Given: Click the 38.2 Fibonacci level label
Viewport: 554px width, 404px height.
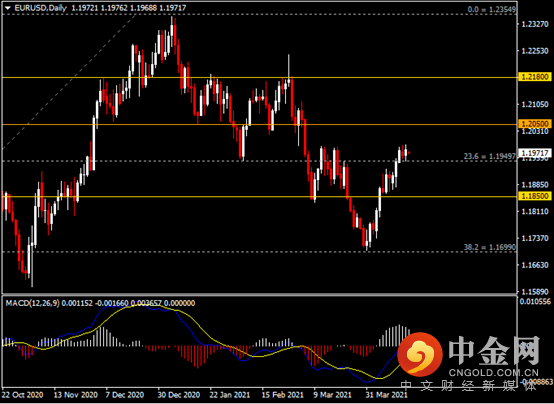Looking at the screenshot, I should click(x=489, y=247).
